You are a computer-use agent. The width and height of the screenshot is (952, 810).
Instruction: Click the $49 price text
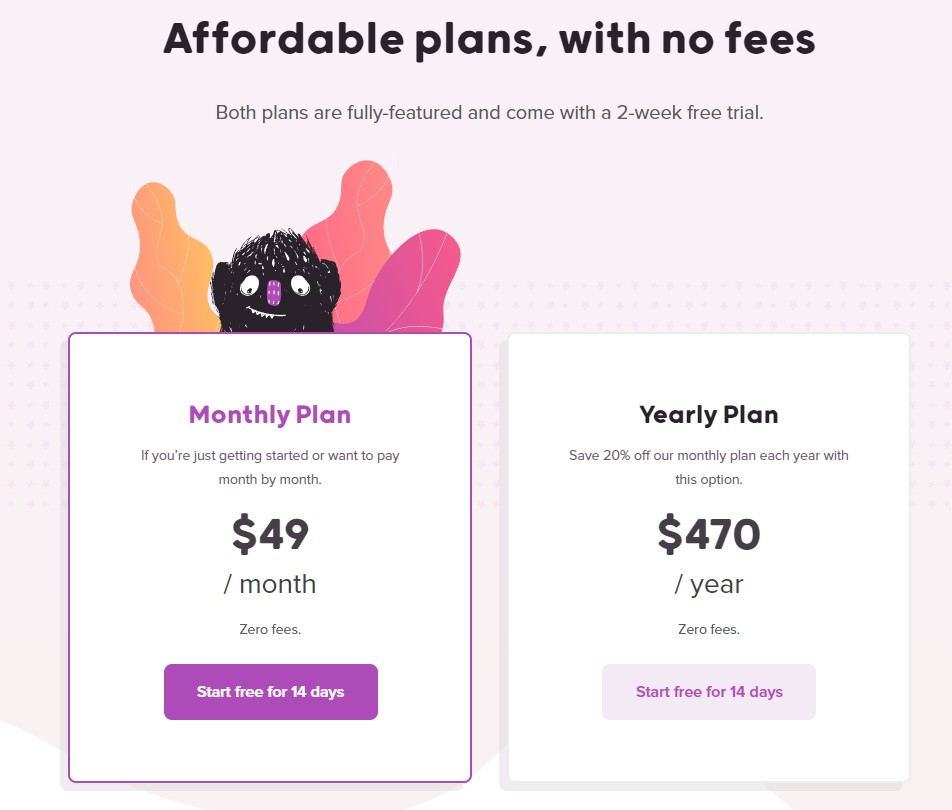pos(270,534)
